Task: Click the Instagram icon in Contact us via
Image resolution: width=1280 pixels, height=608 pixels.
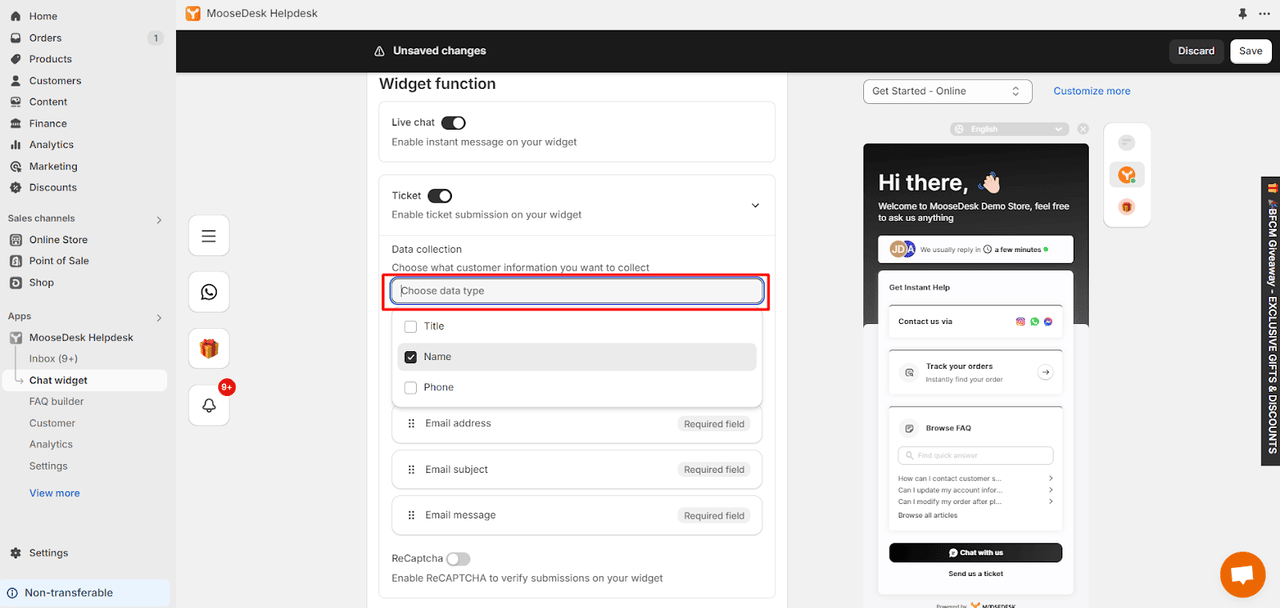Action: tap(1021, 322)
